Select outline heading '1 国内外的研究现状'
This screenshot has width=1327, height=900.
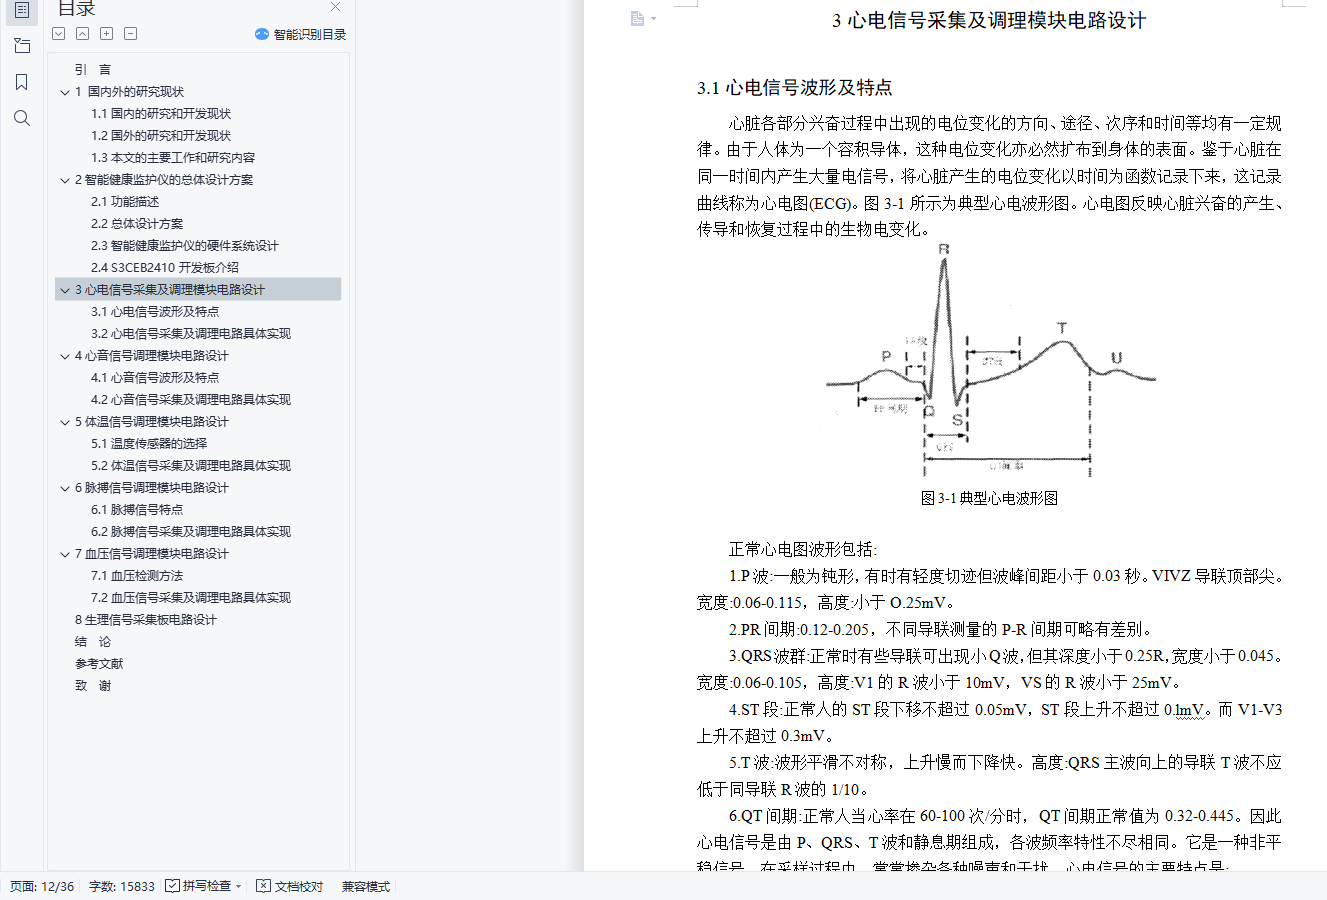pyautogui.click(x=130, y=92)
